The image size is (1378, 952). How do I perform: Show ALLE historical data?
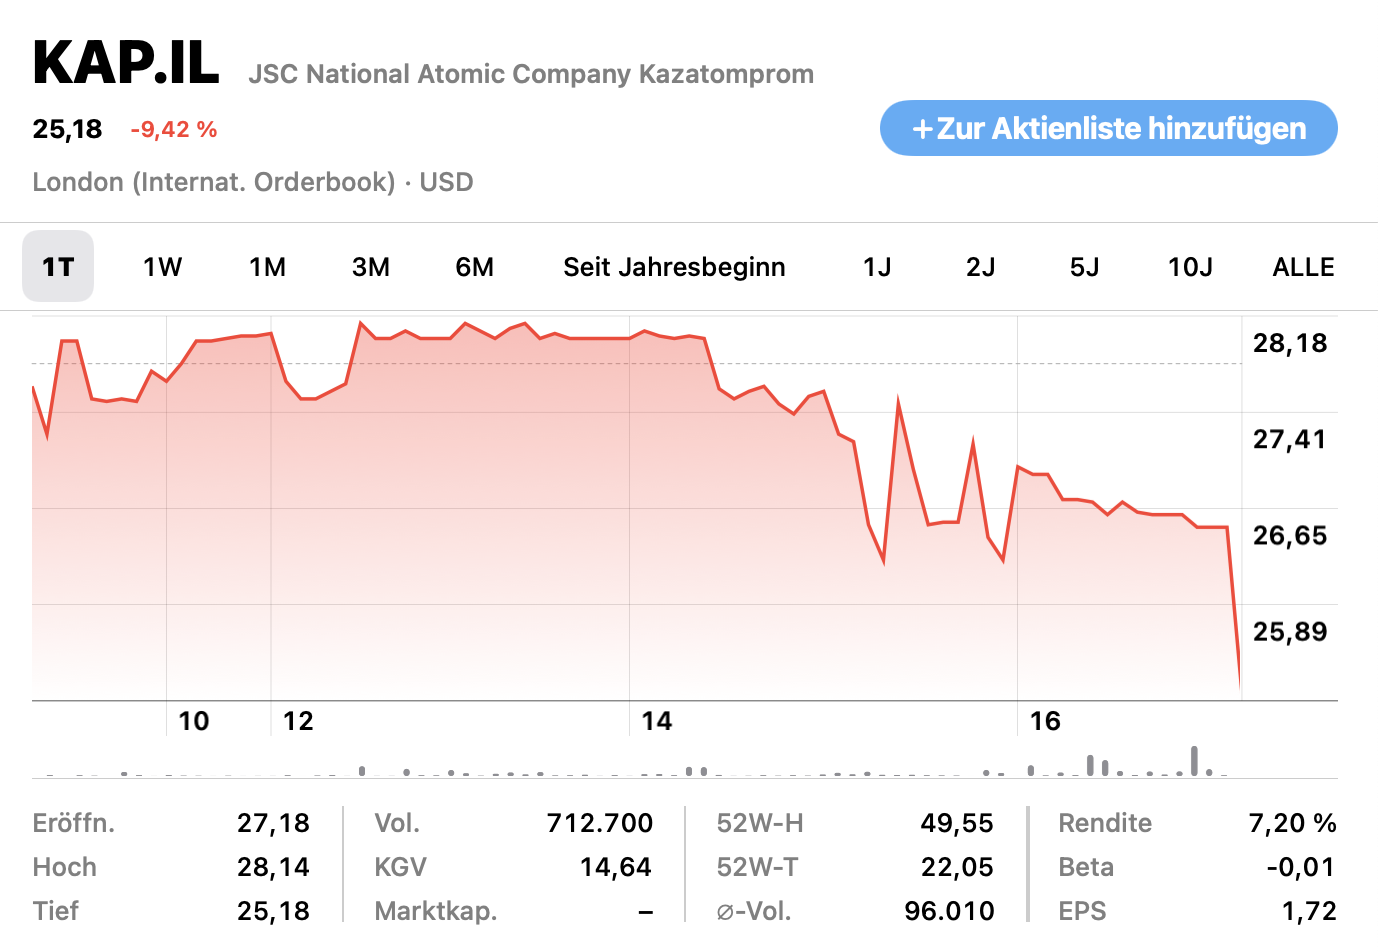[1303, 267]
